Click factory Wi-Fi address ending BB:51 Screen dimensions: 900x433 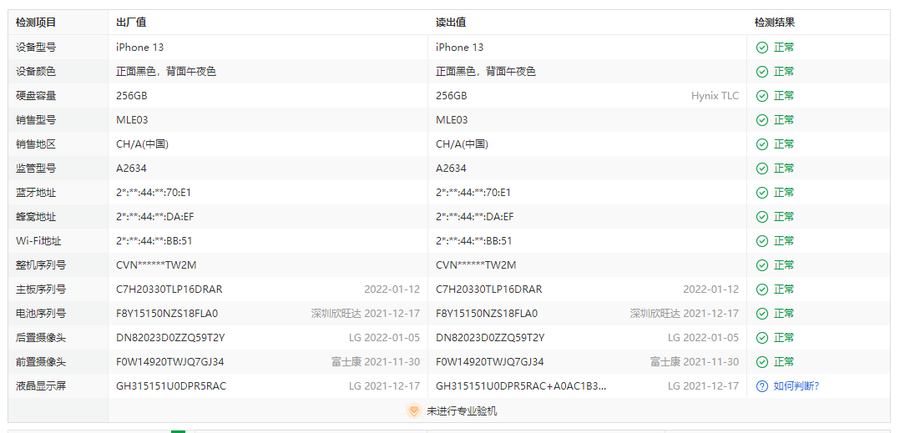click(x=154, y=241)
